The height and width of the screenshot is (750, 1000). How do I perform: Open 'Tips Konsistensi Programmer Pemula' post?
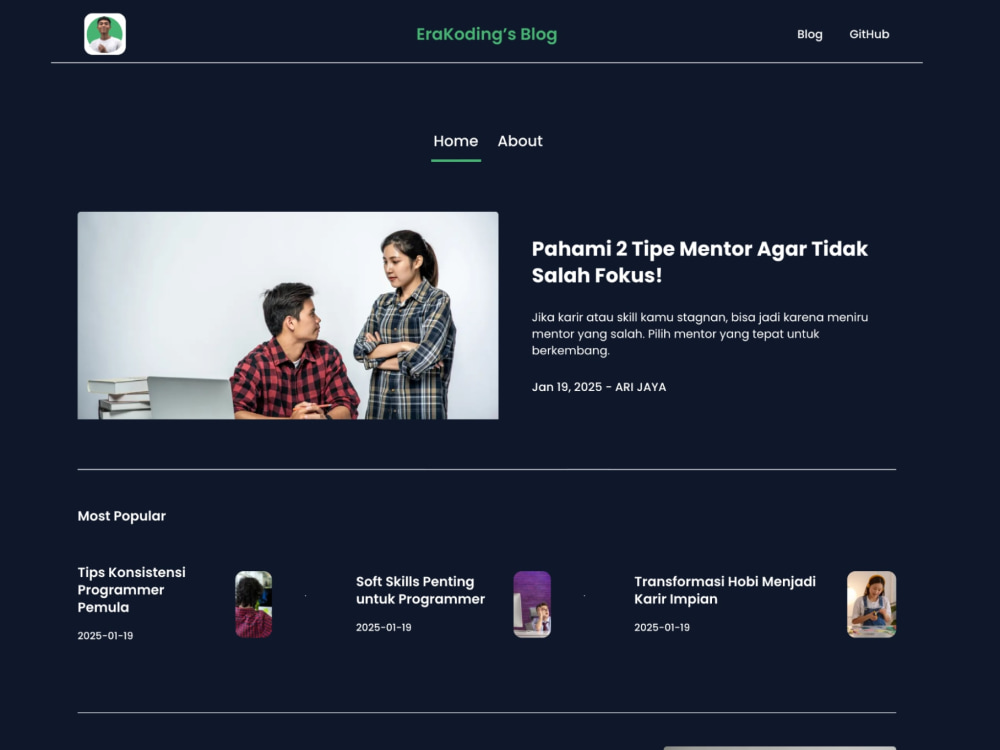[131, 590]
